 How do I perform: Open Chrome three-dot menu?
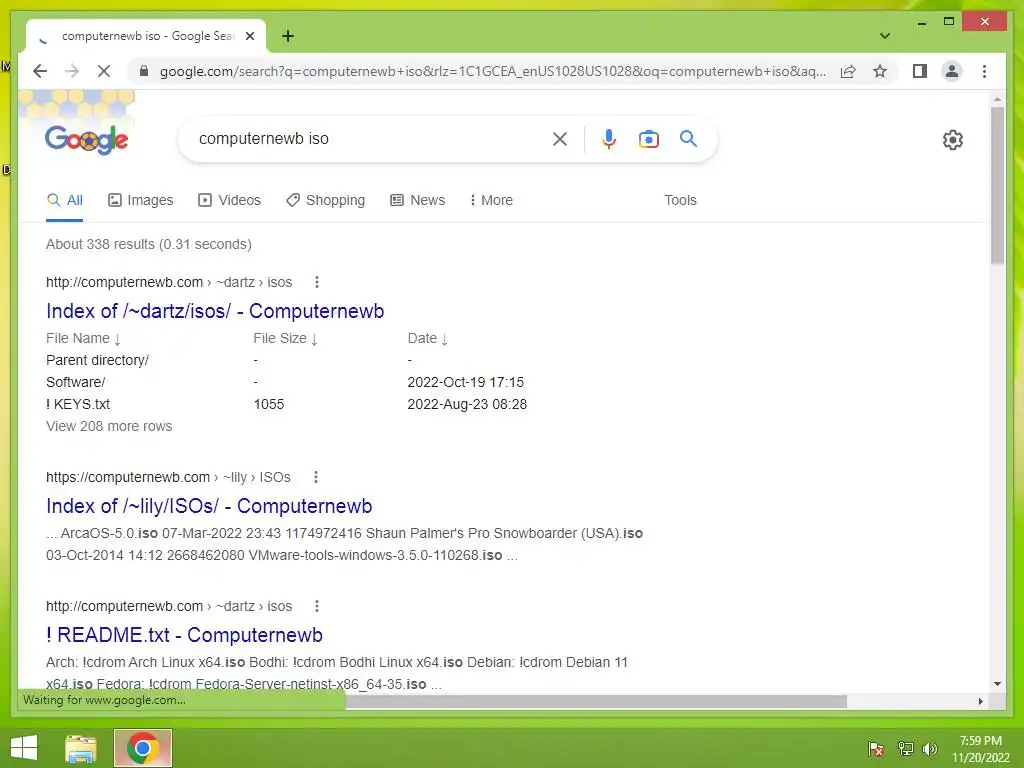pyautogui.click(x=984, y=71)
